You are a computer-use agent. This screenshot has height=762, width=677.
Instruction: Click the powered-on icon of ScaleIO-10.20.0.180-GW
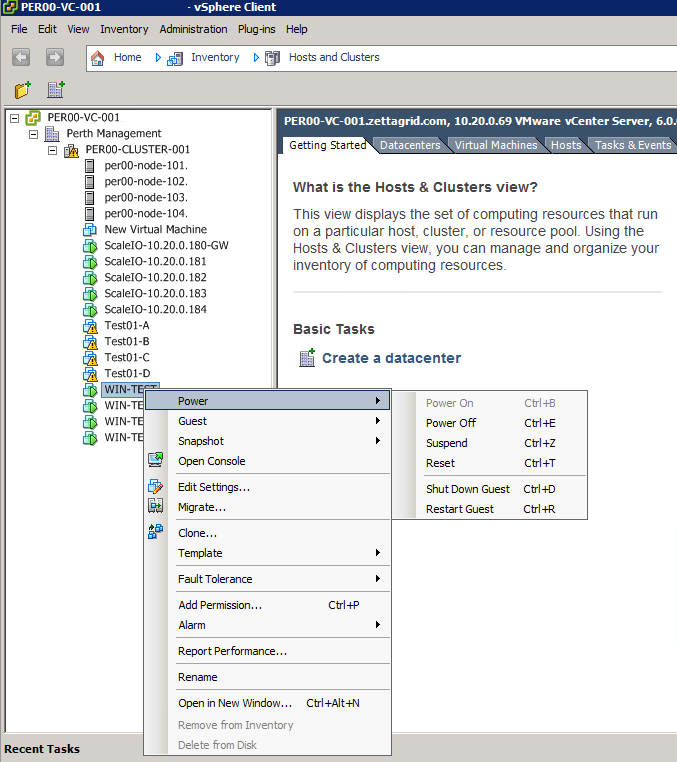click(x=90, y=246)
